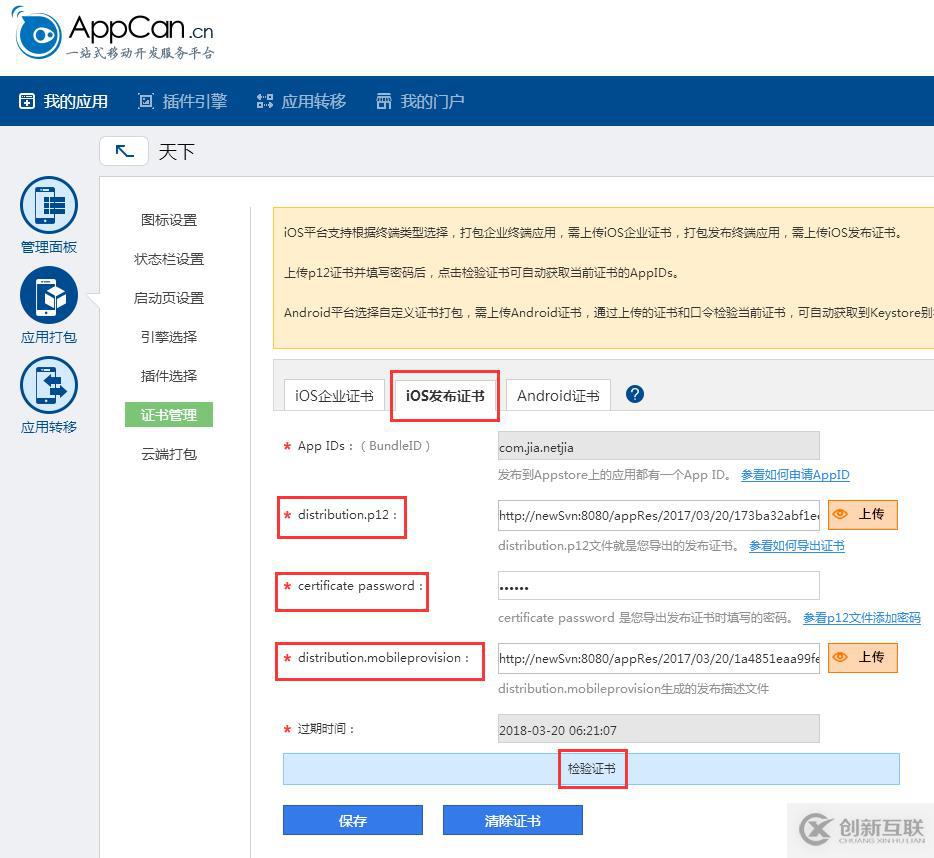Click the 我的应用 icon in the nav bar
This screenshot has height=858, width=934.
(x=27, y=101)
